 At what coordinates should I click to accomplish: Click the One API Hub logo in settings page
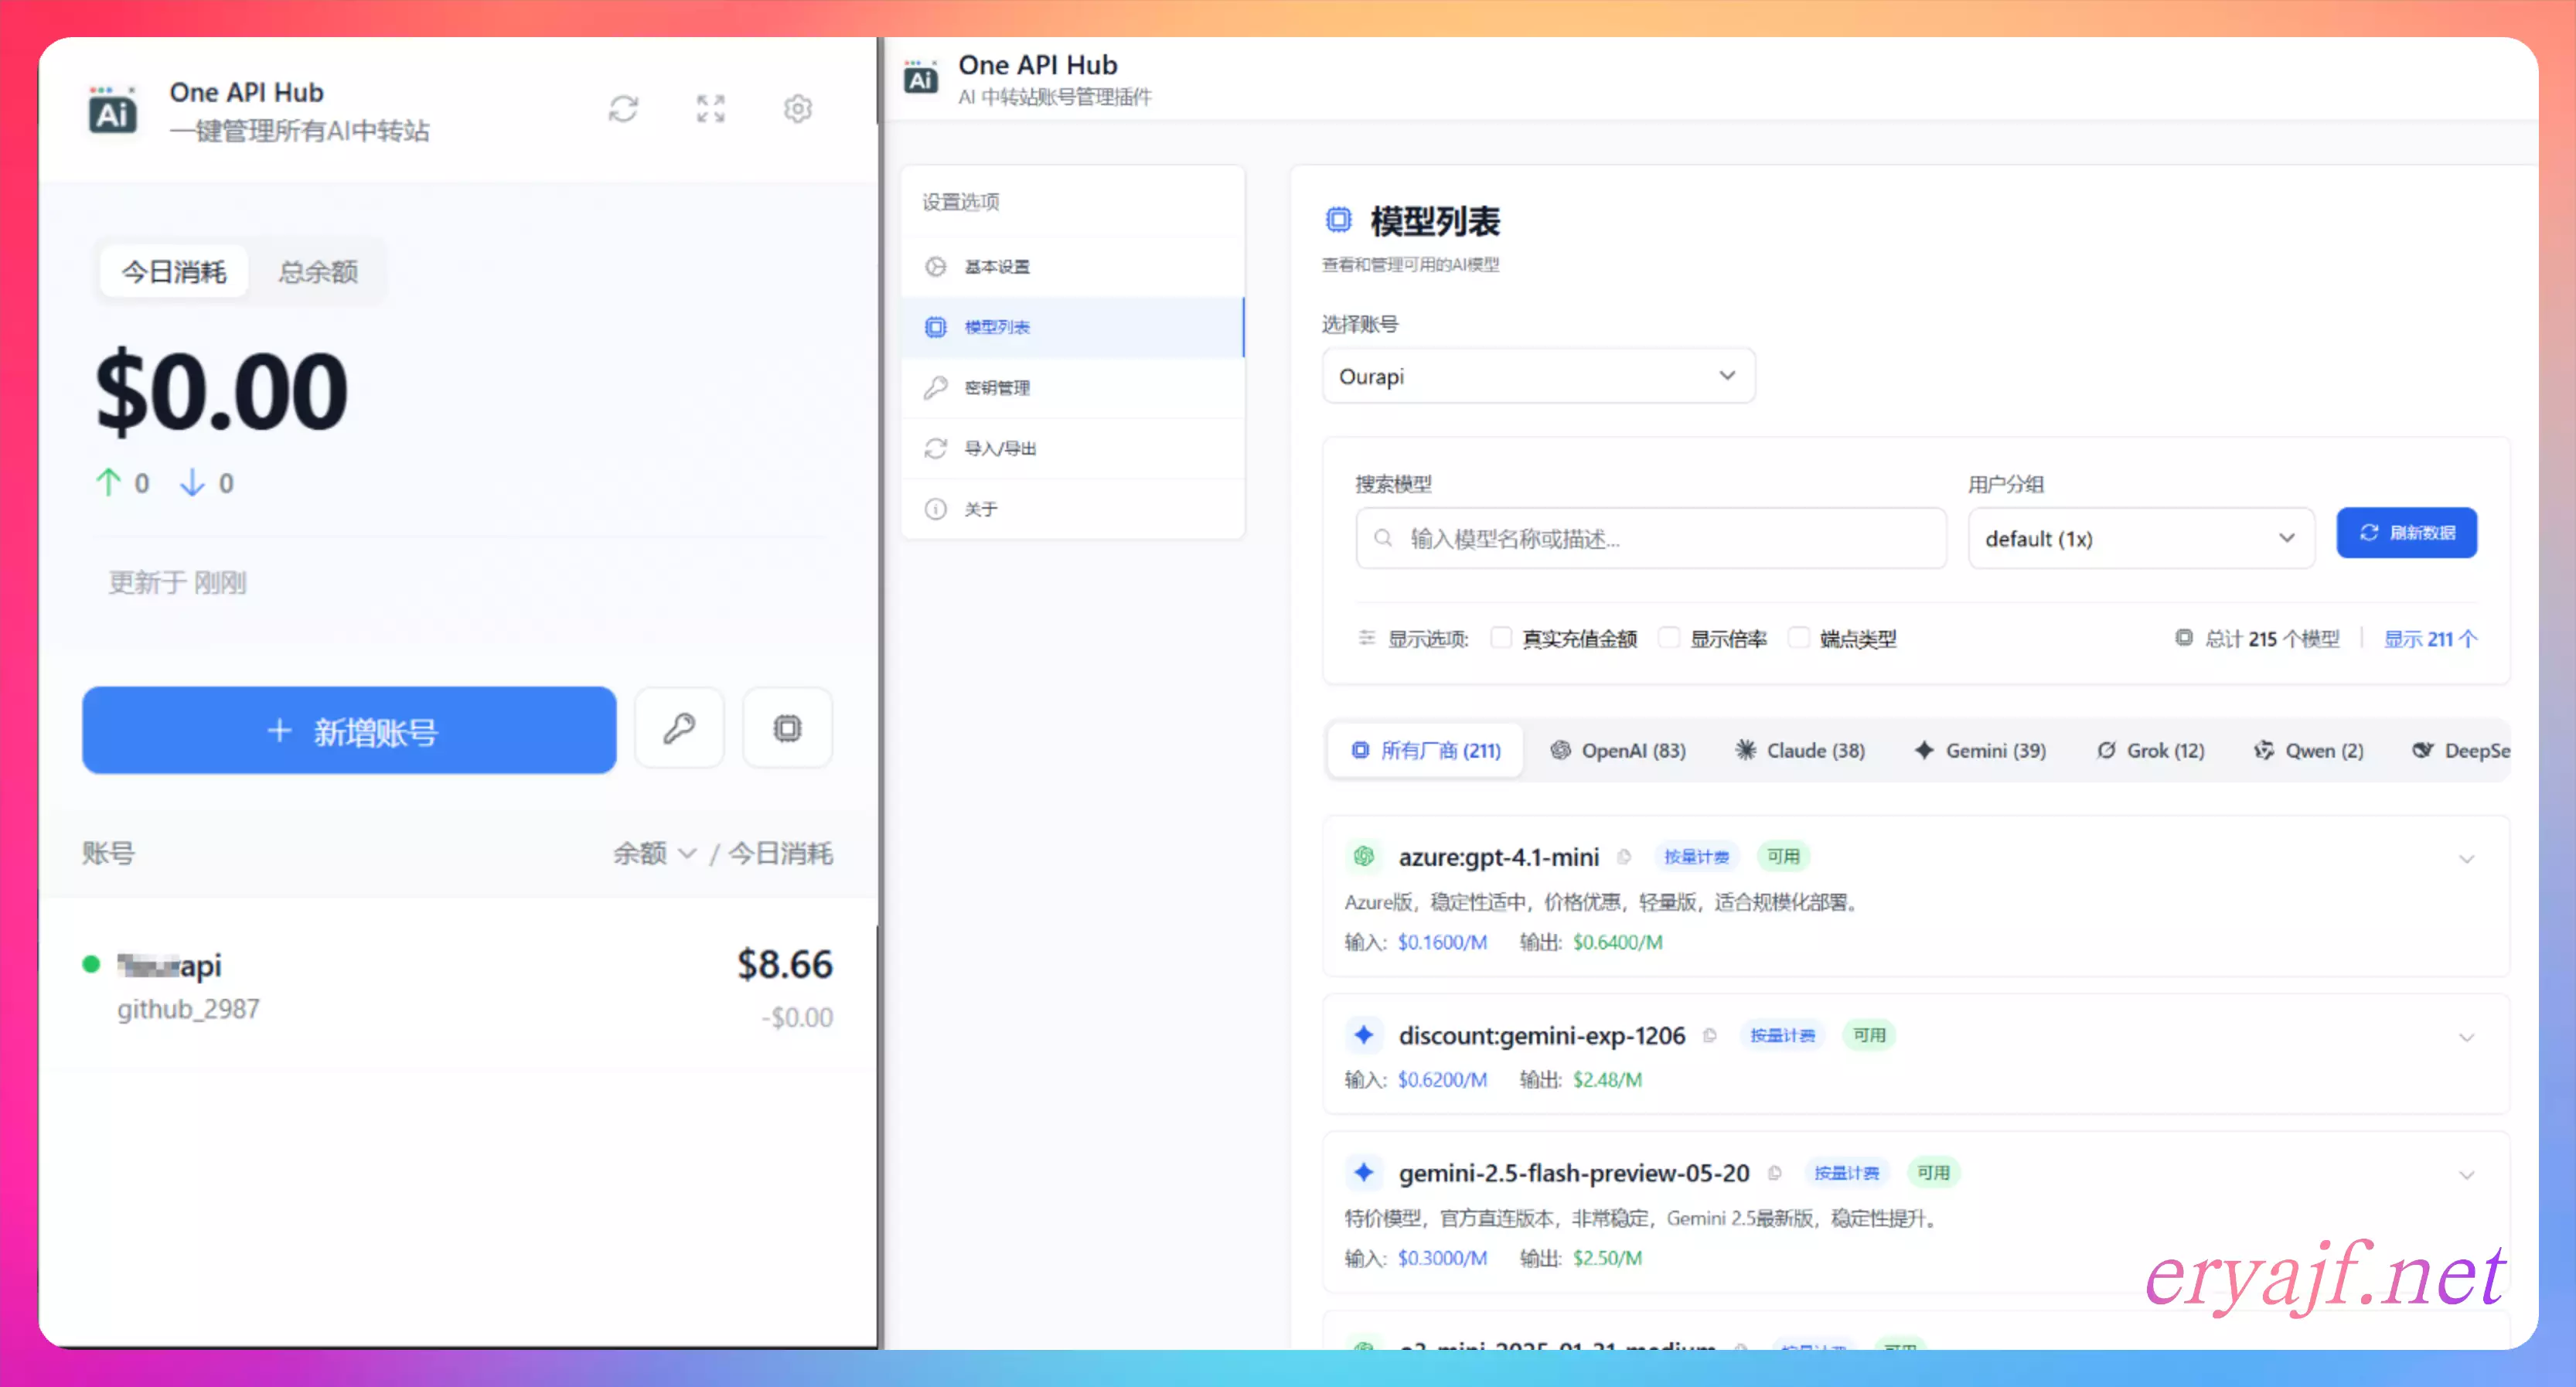click(x=920, y=78)
